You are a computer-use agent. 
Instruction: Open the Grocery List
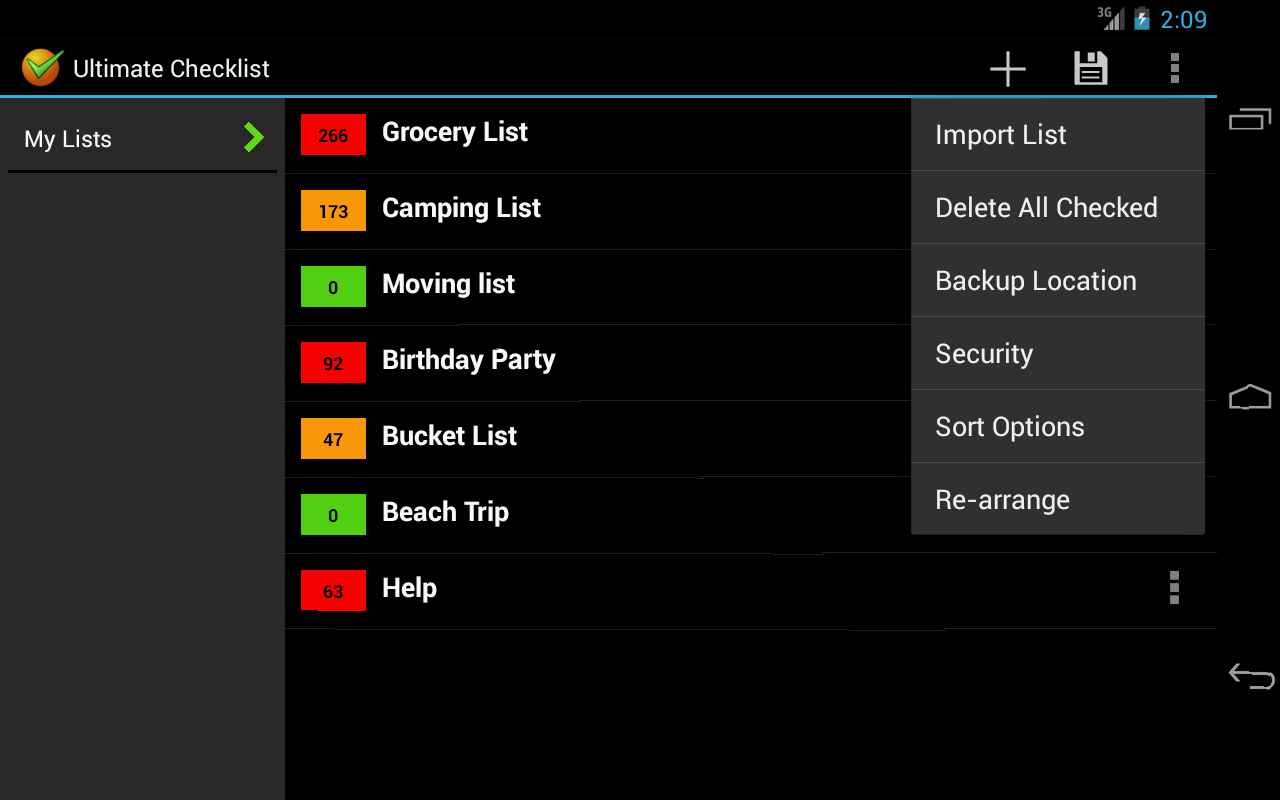[455, 131]
